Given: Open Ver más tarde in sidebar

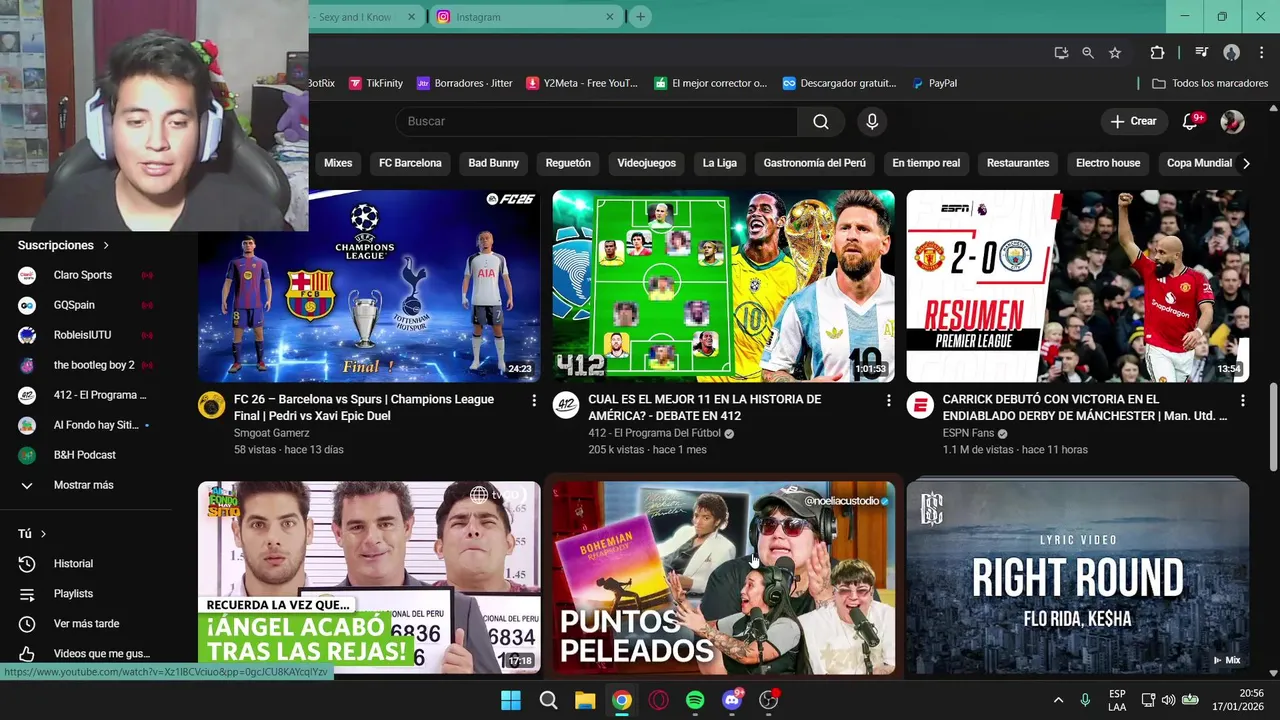Looking at the screenshot, I should tap(86, 624).
